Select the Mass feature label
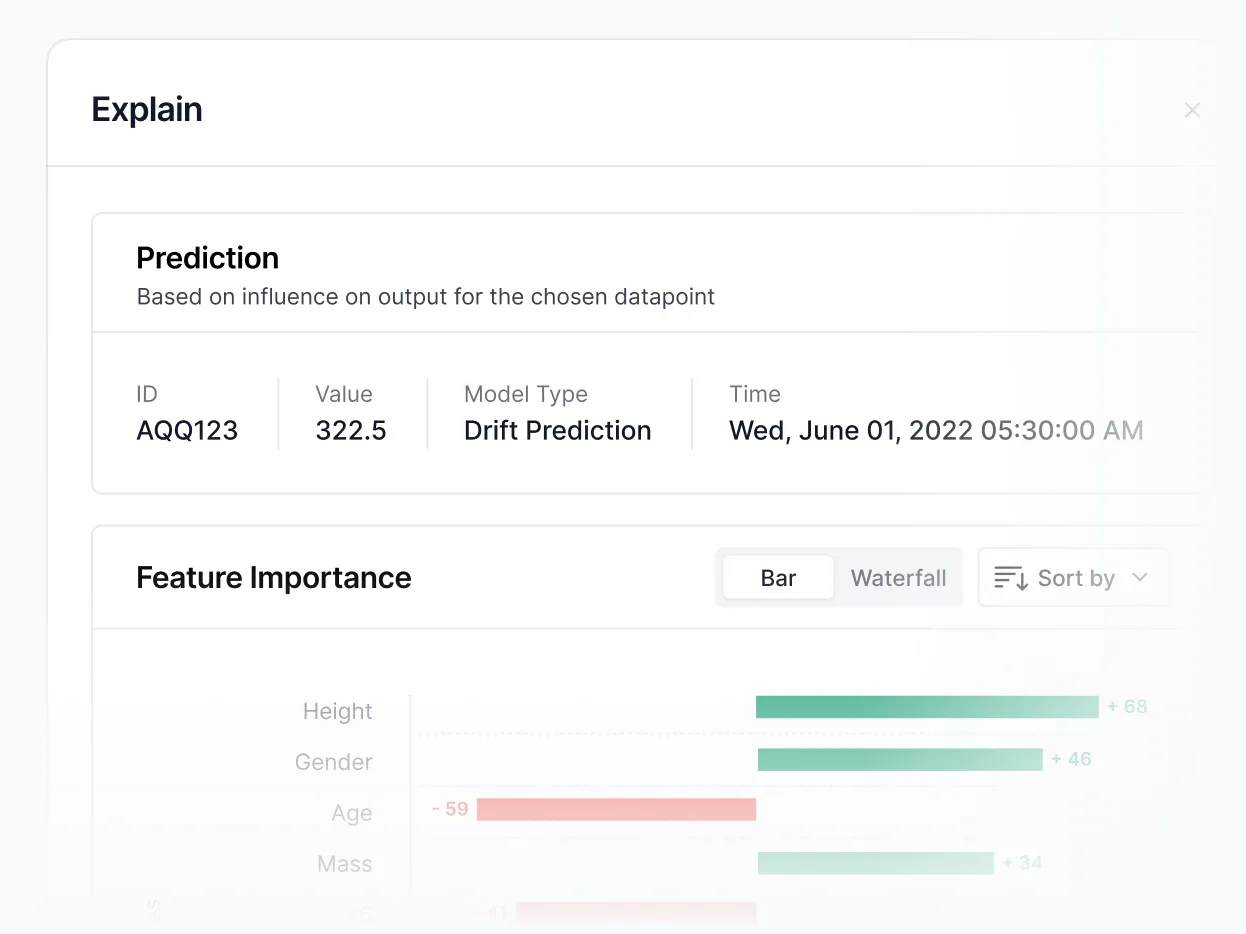Screen dimensions: 1246x934 (x=344, y=864)
